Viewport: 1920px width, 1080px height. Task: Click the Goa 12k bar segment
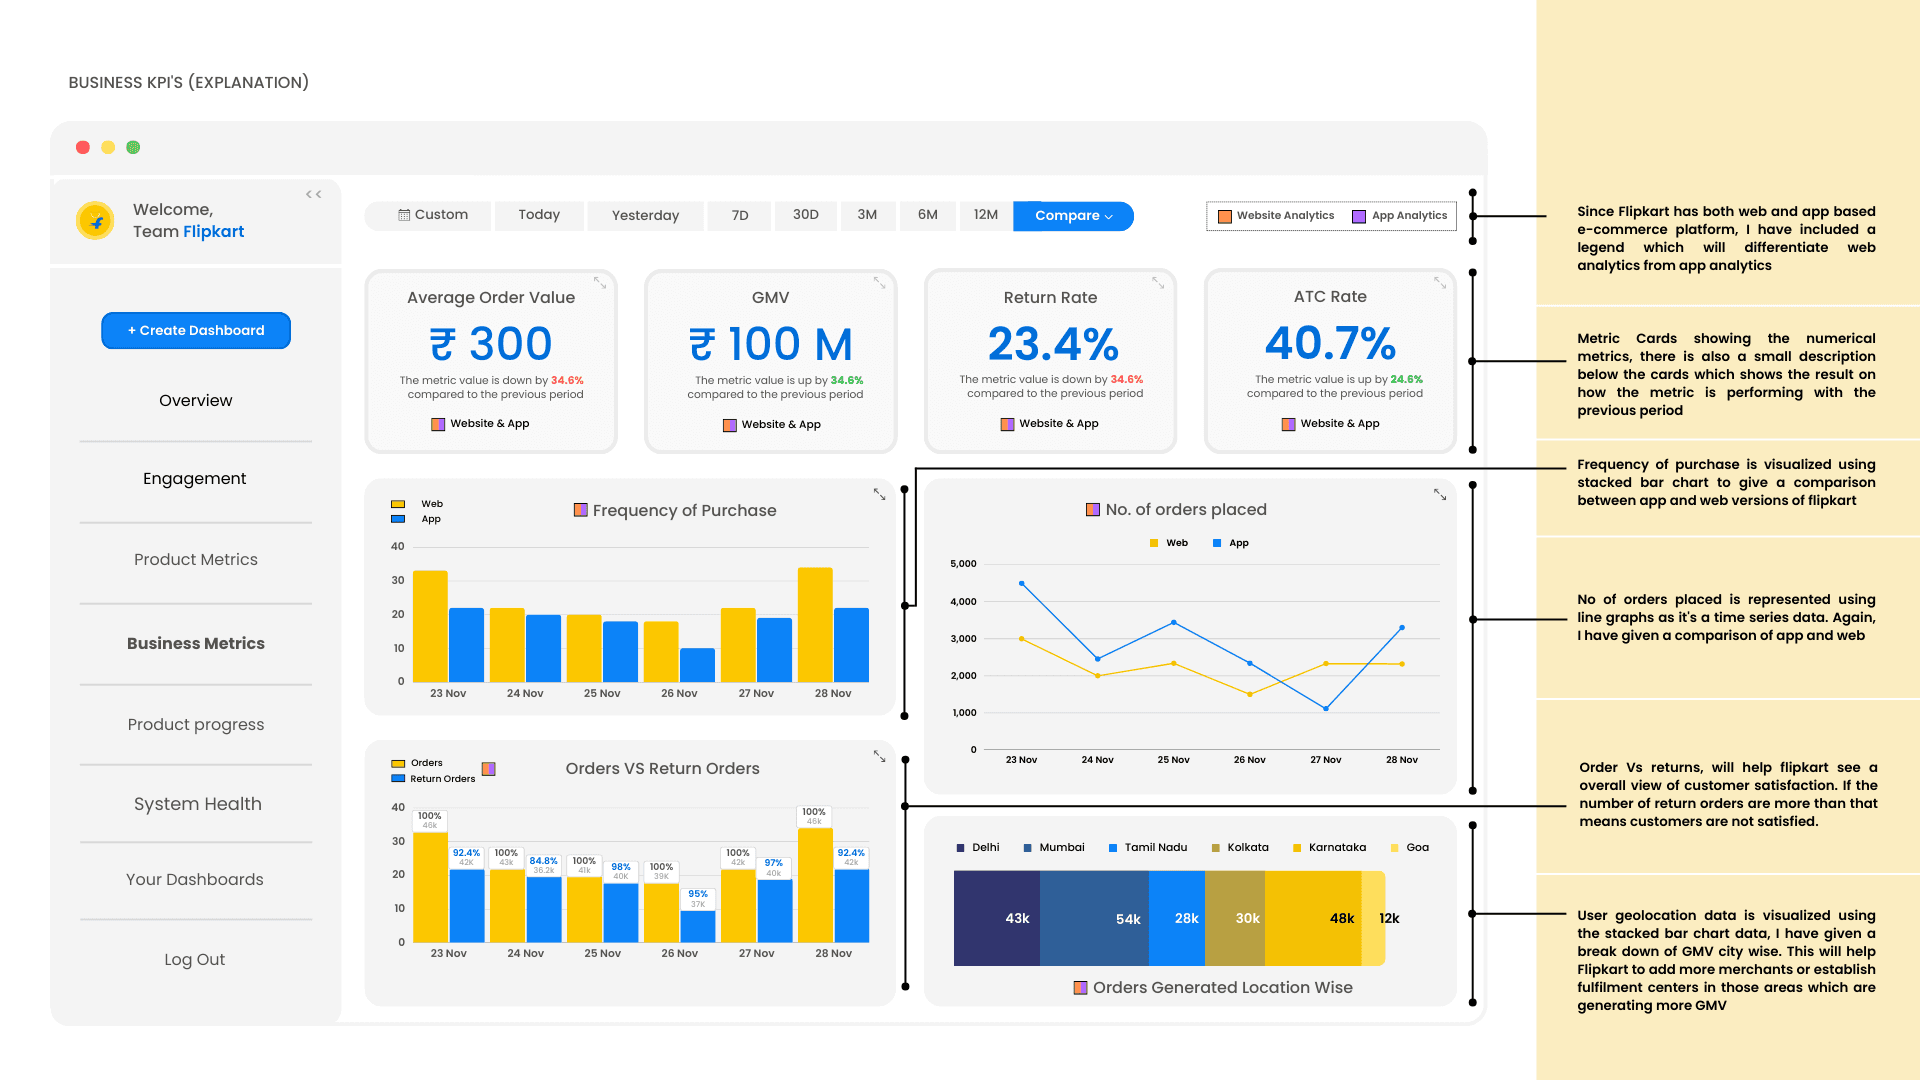[x=1374, y=918]
